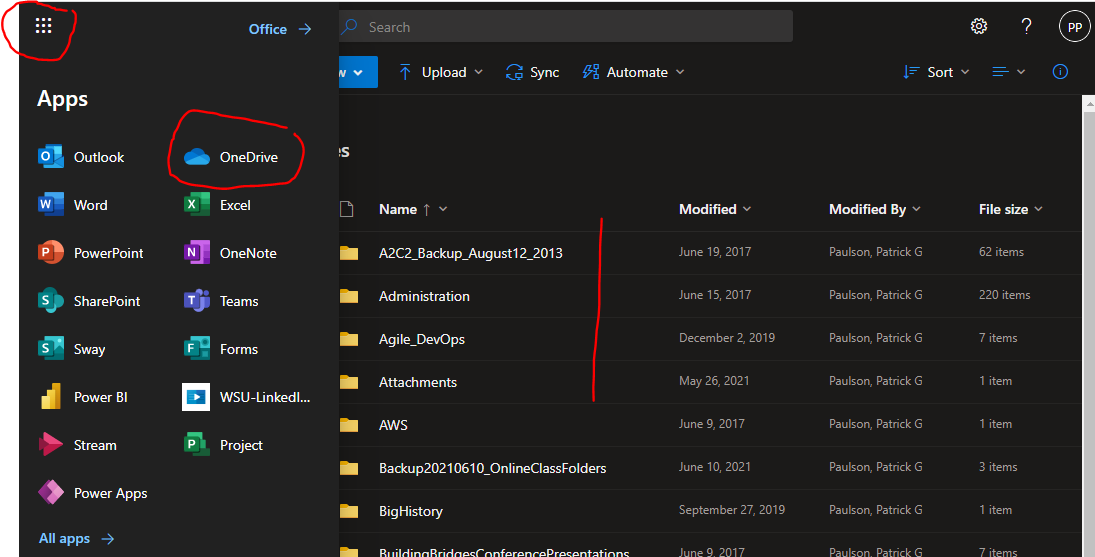Open the view options layout dropdown

(x=1008, y=72)
